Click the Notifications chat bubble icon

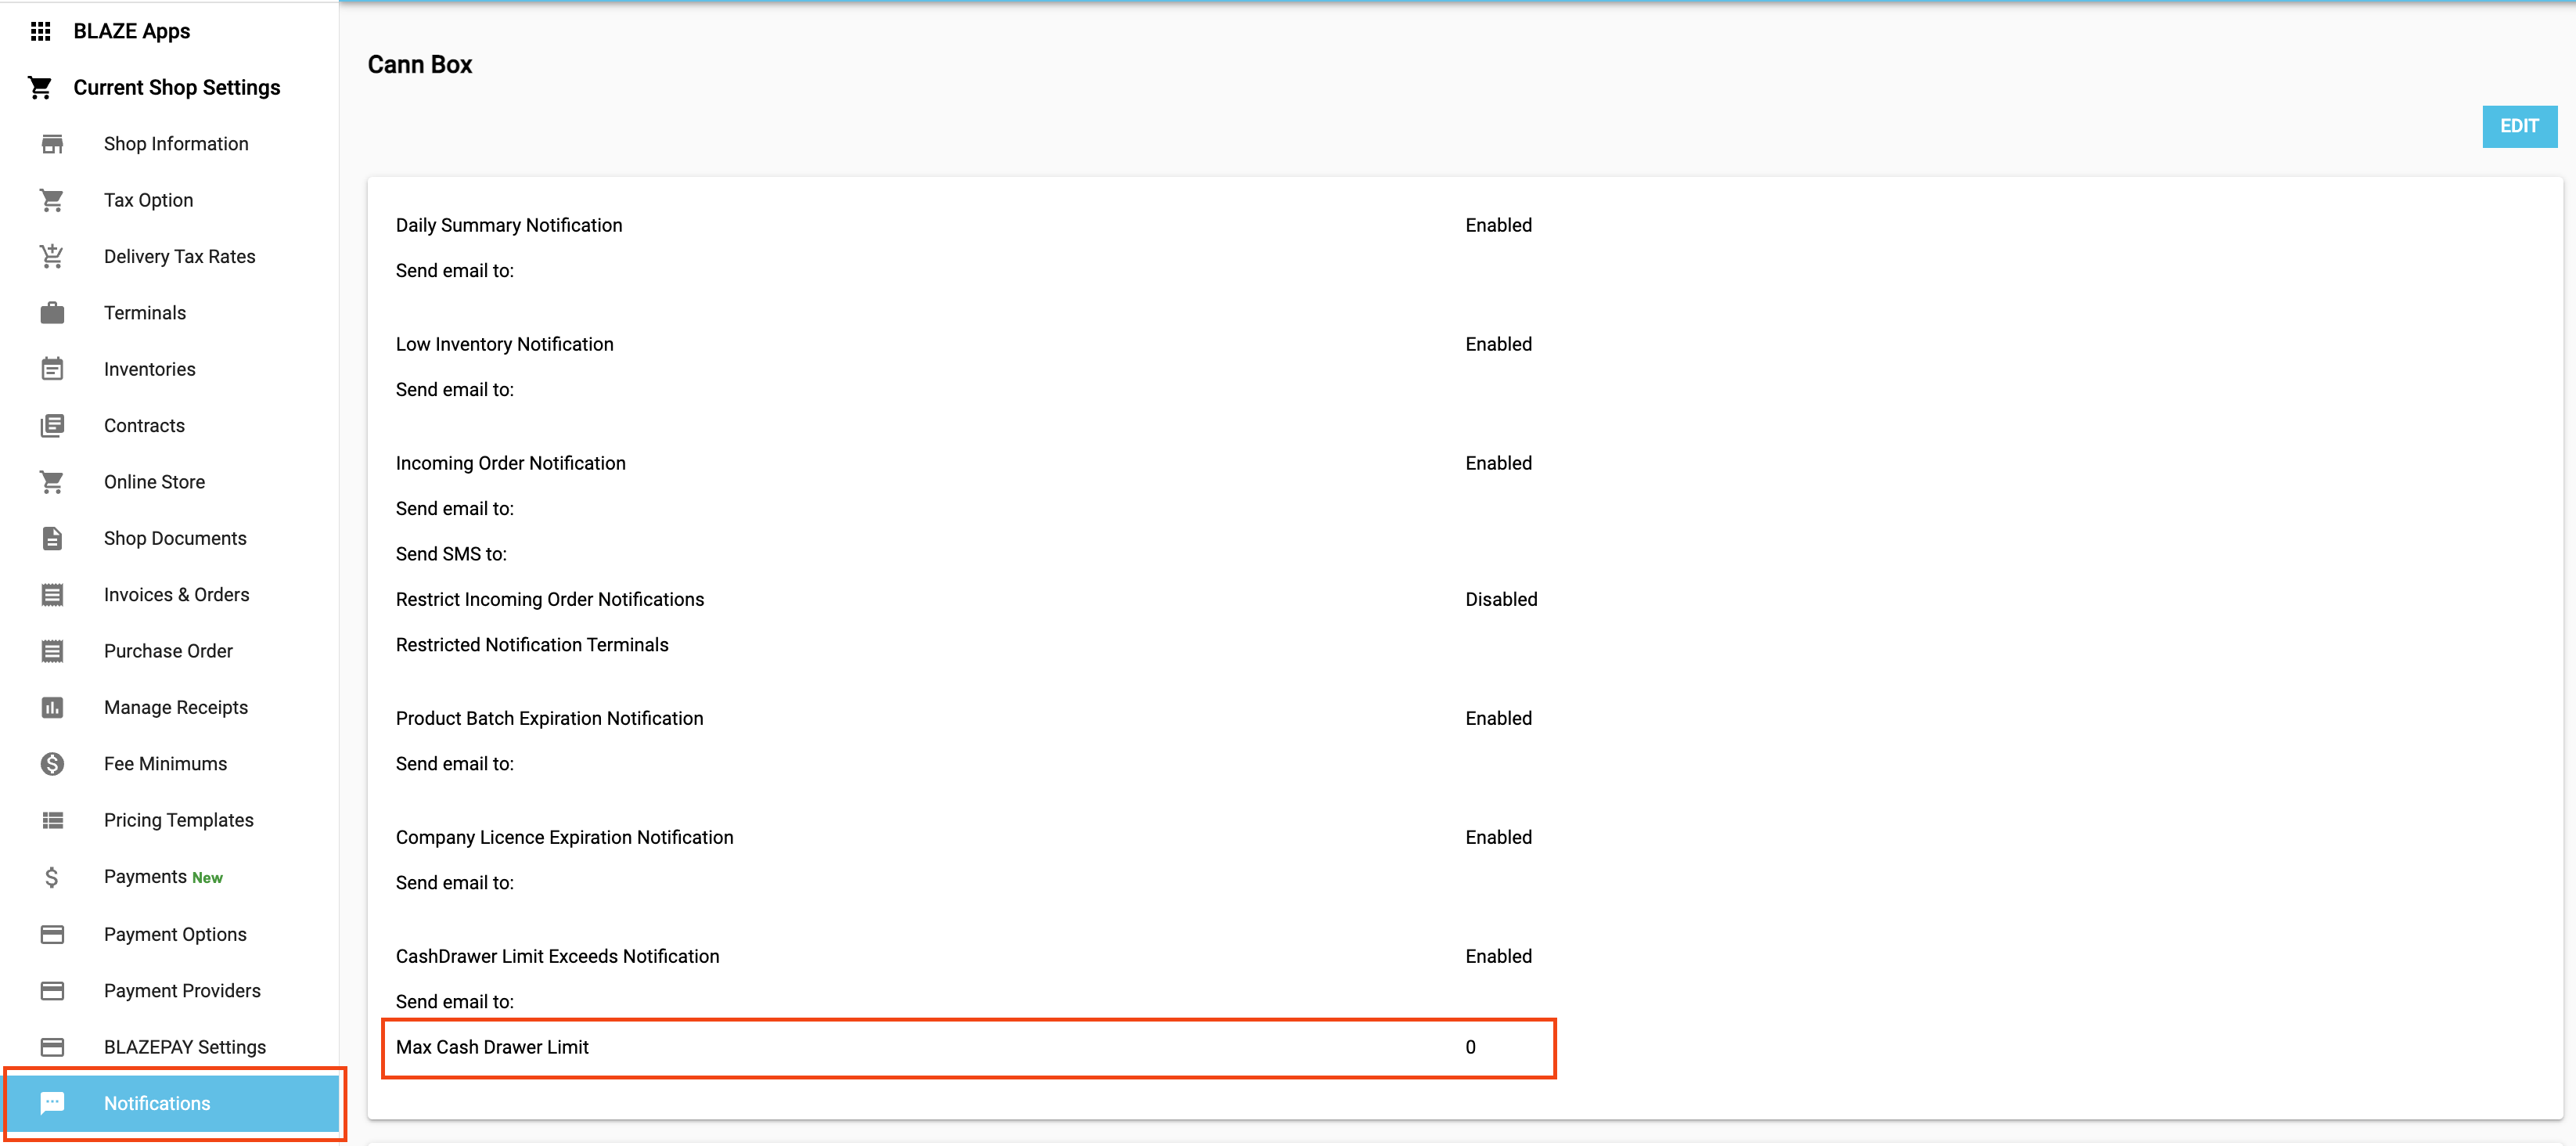[52, 1103]
